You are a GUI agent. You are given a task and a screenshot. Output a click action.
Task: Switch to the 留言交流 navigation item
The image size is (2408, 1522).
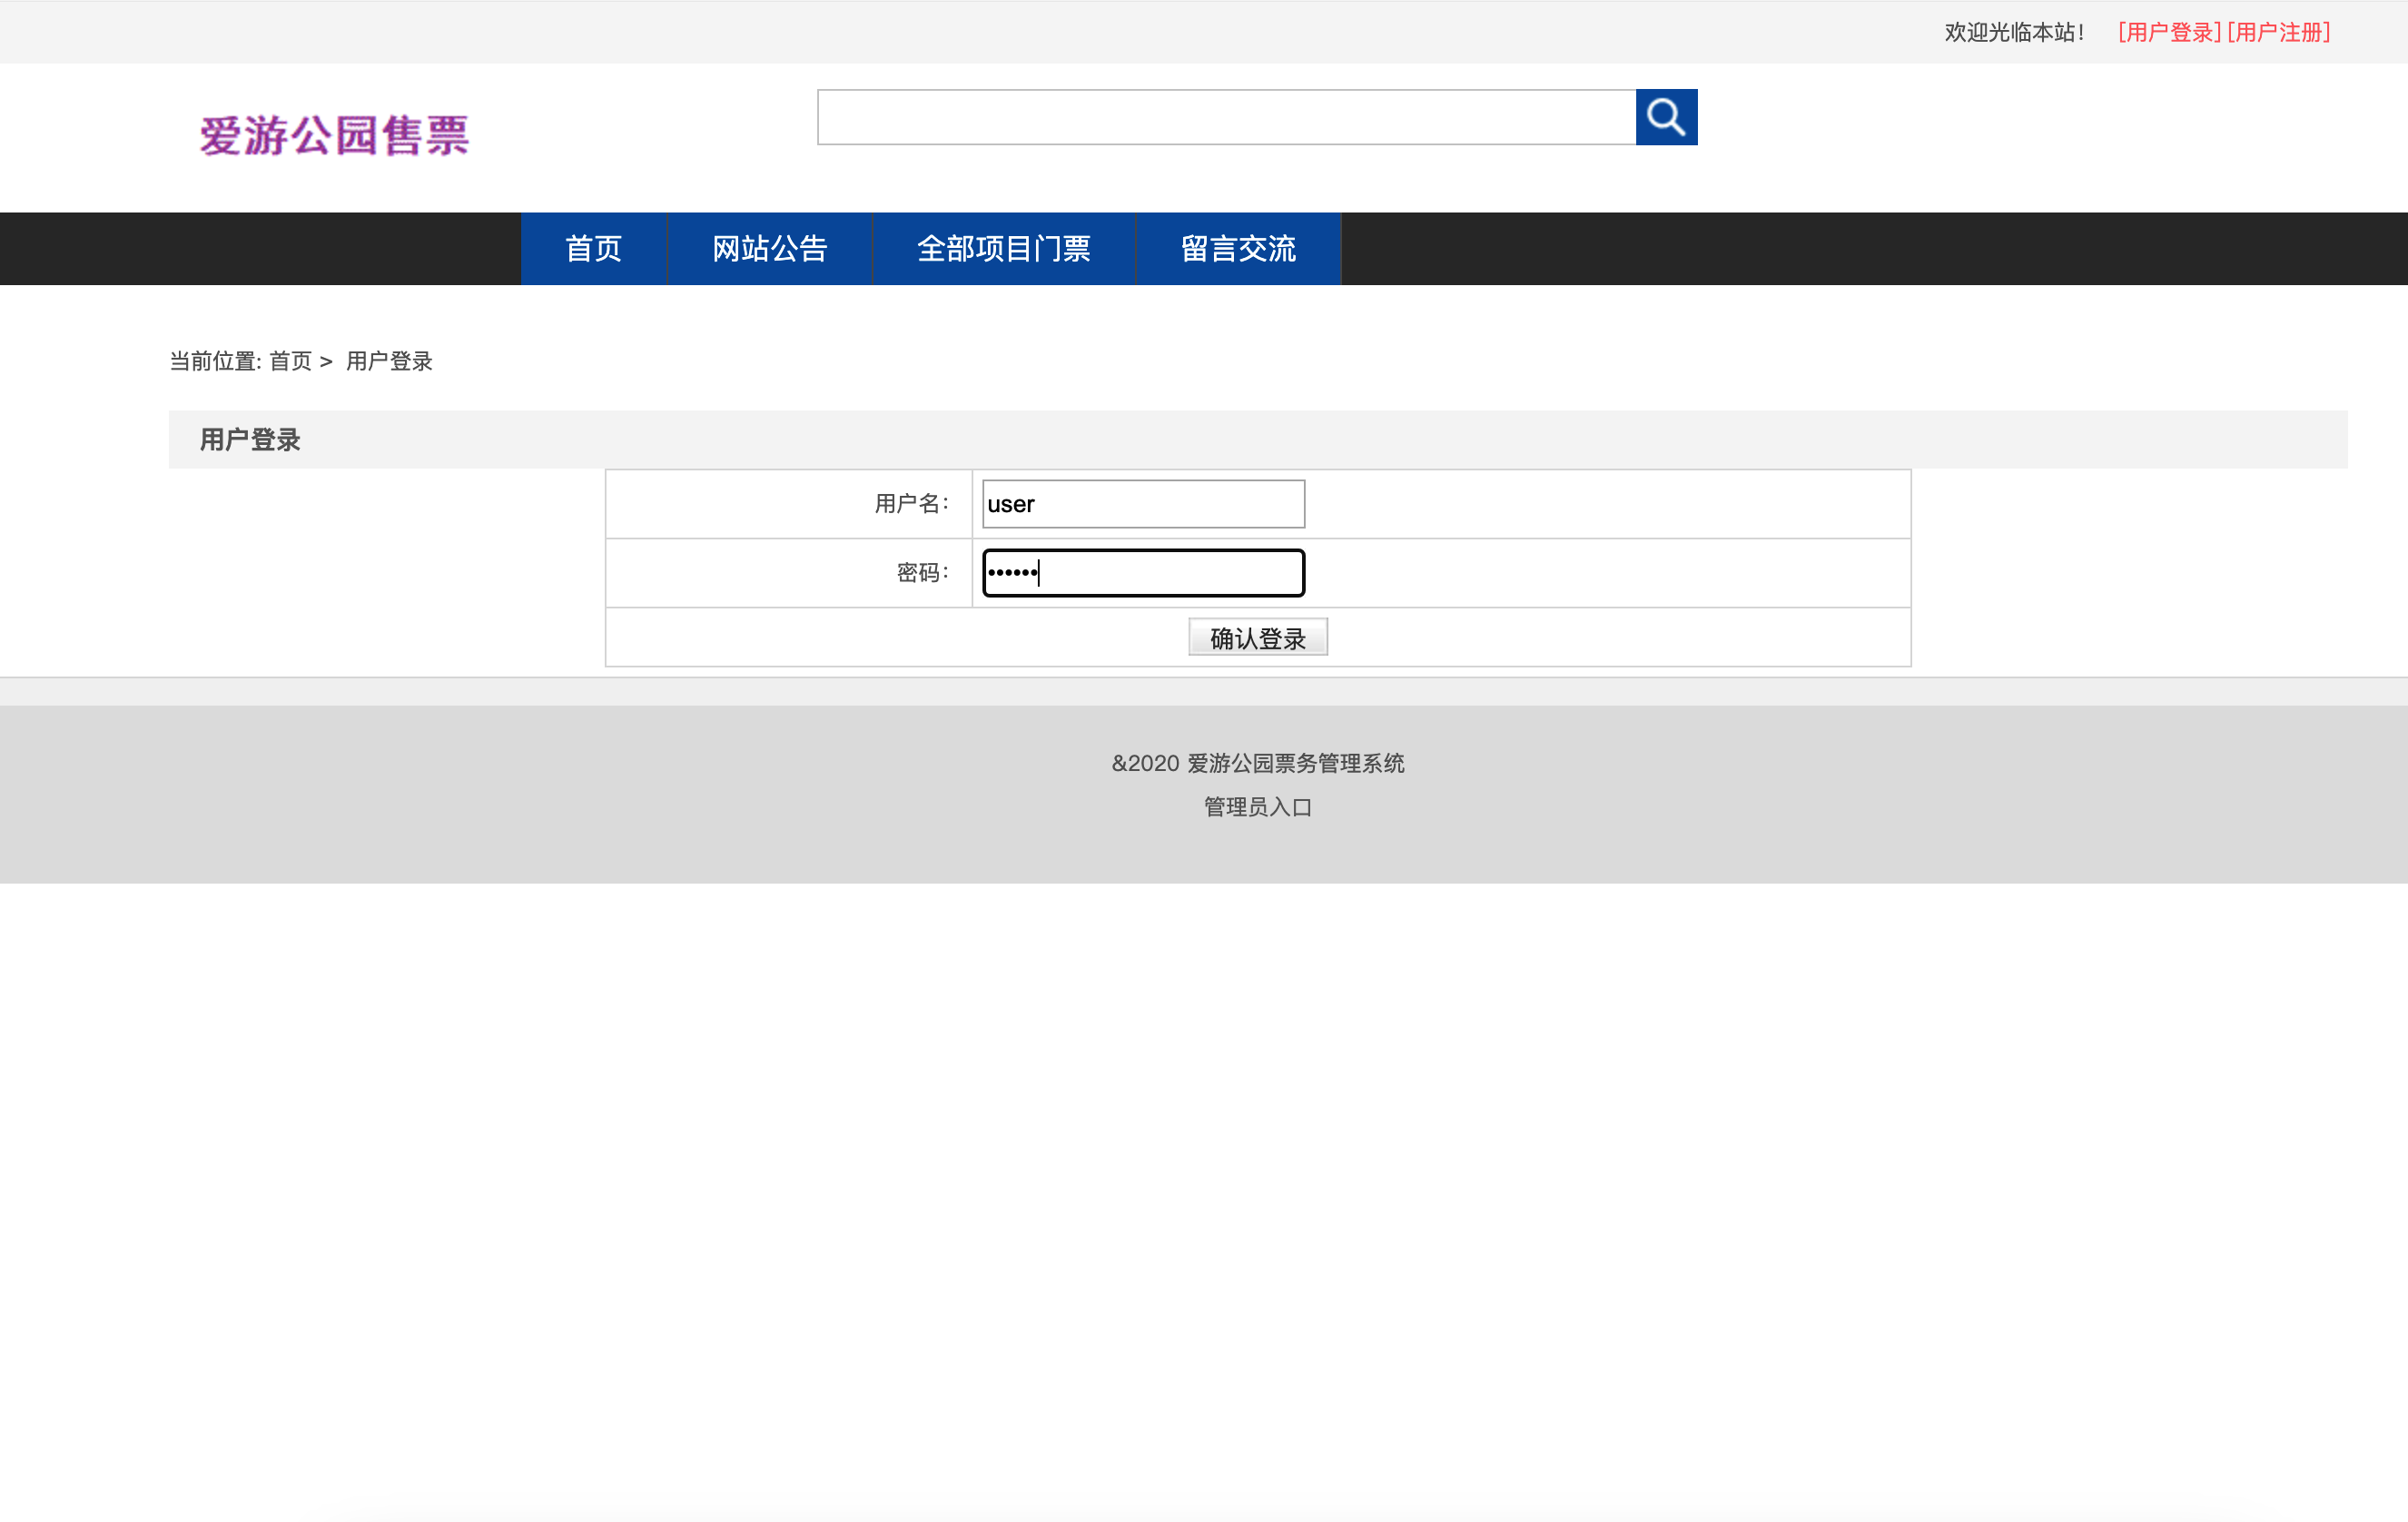pos(1237,248)
